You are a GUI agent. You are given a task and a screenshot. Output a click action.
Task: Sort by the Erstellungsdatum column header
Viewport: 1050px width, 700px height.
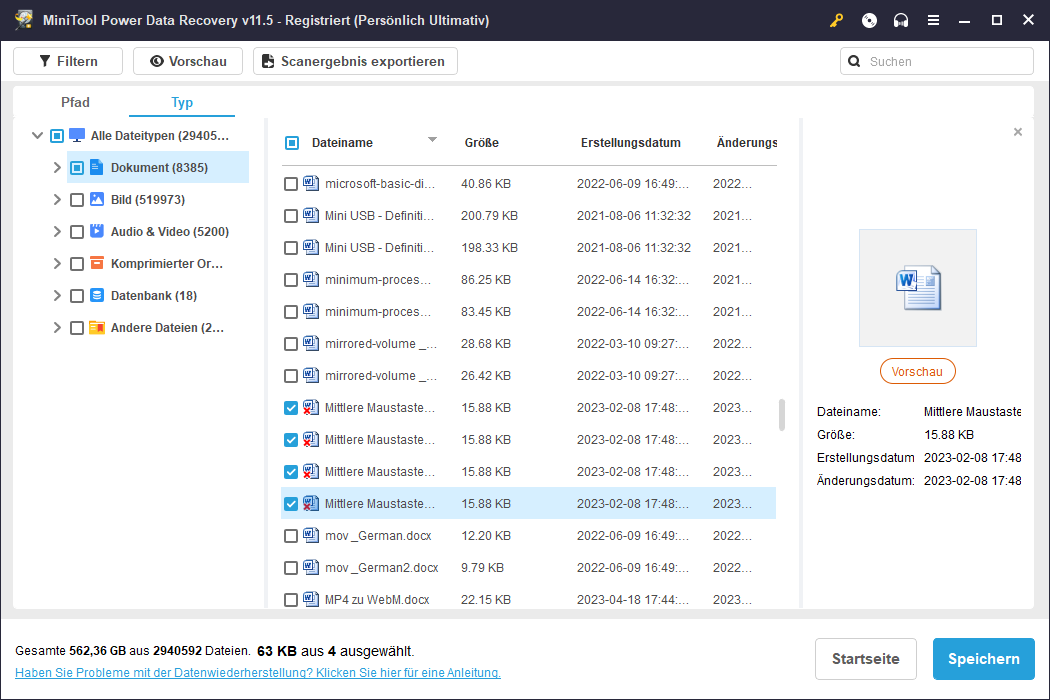click(x=630, y=143)
